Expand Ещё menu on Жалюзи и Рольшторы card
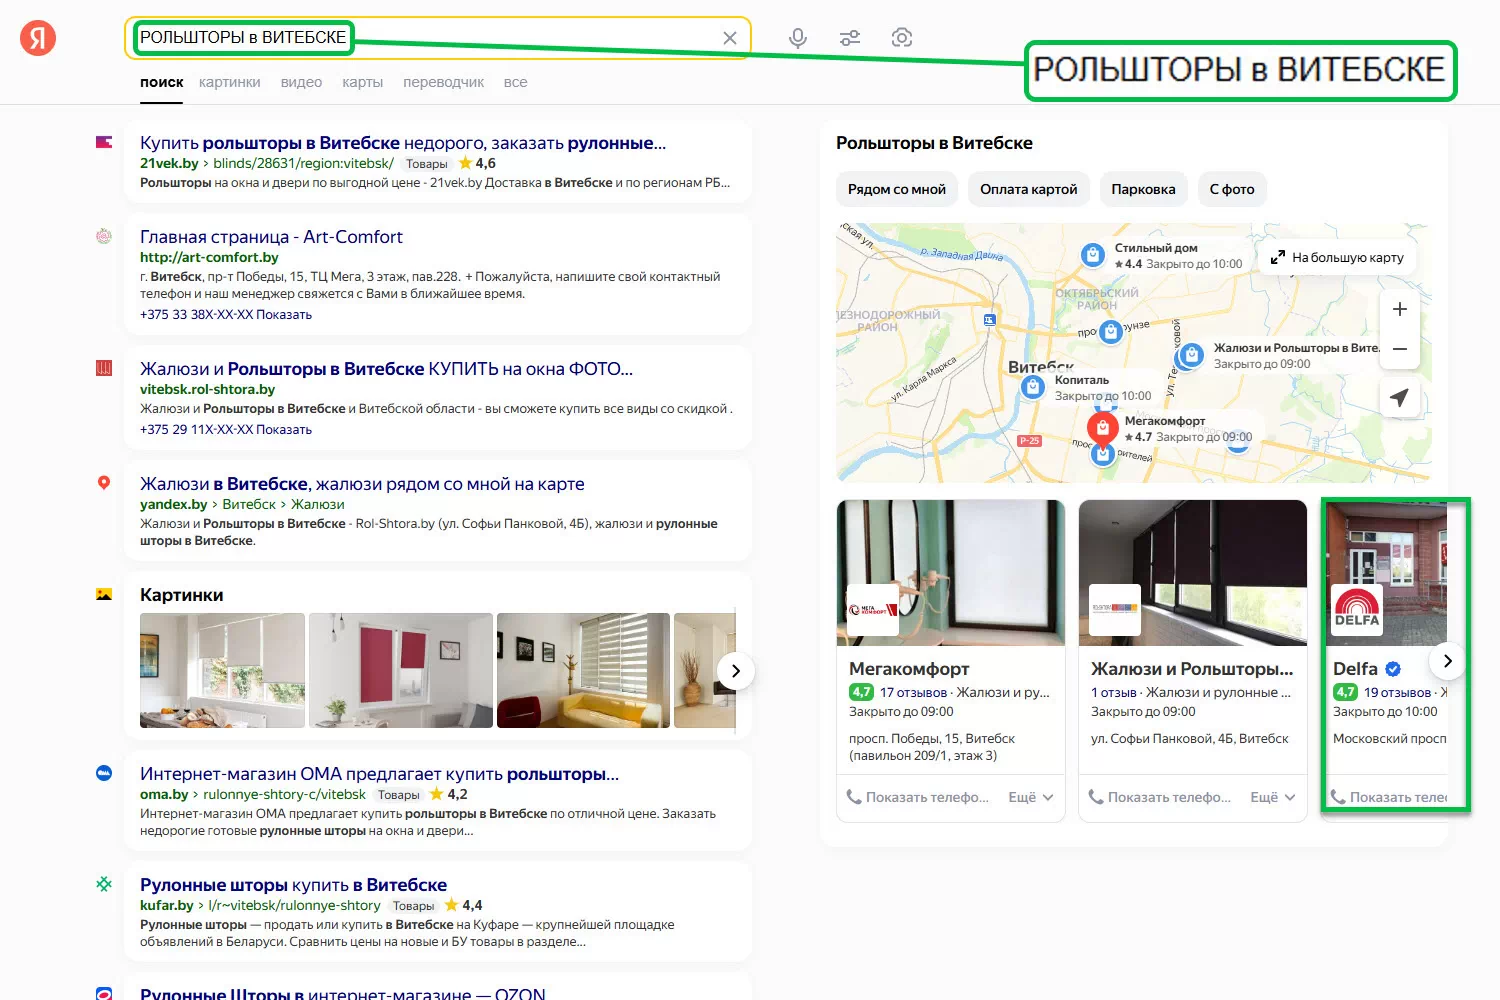This screenshot has height=1000, width=1500. coord(1272,797)
